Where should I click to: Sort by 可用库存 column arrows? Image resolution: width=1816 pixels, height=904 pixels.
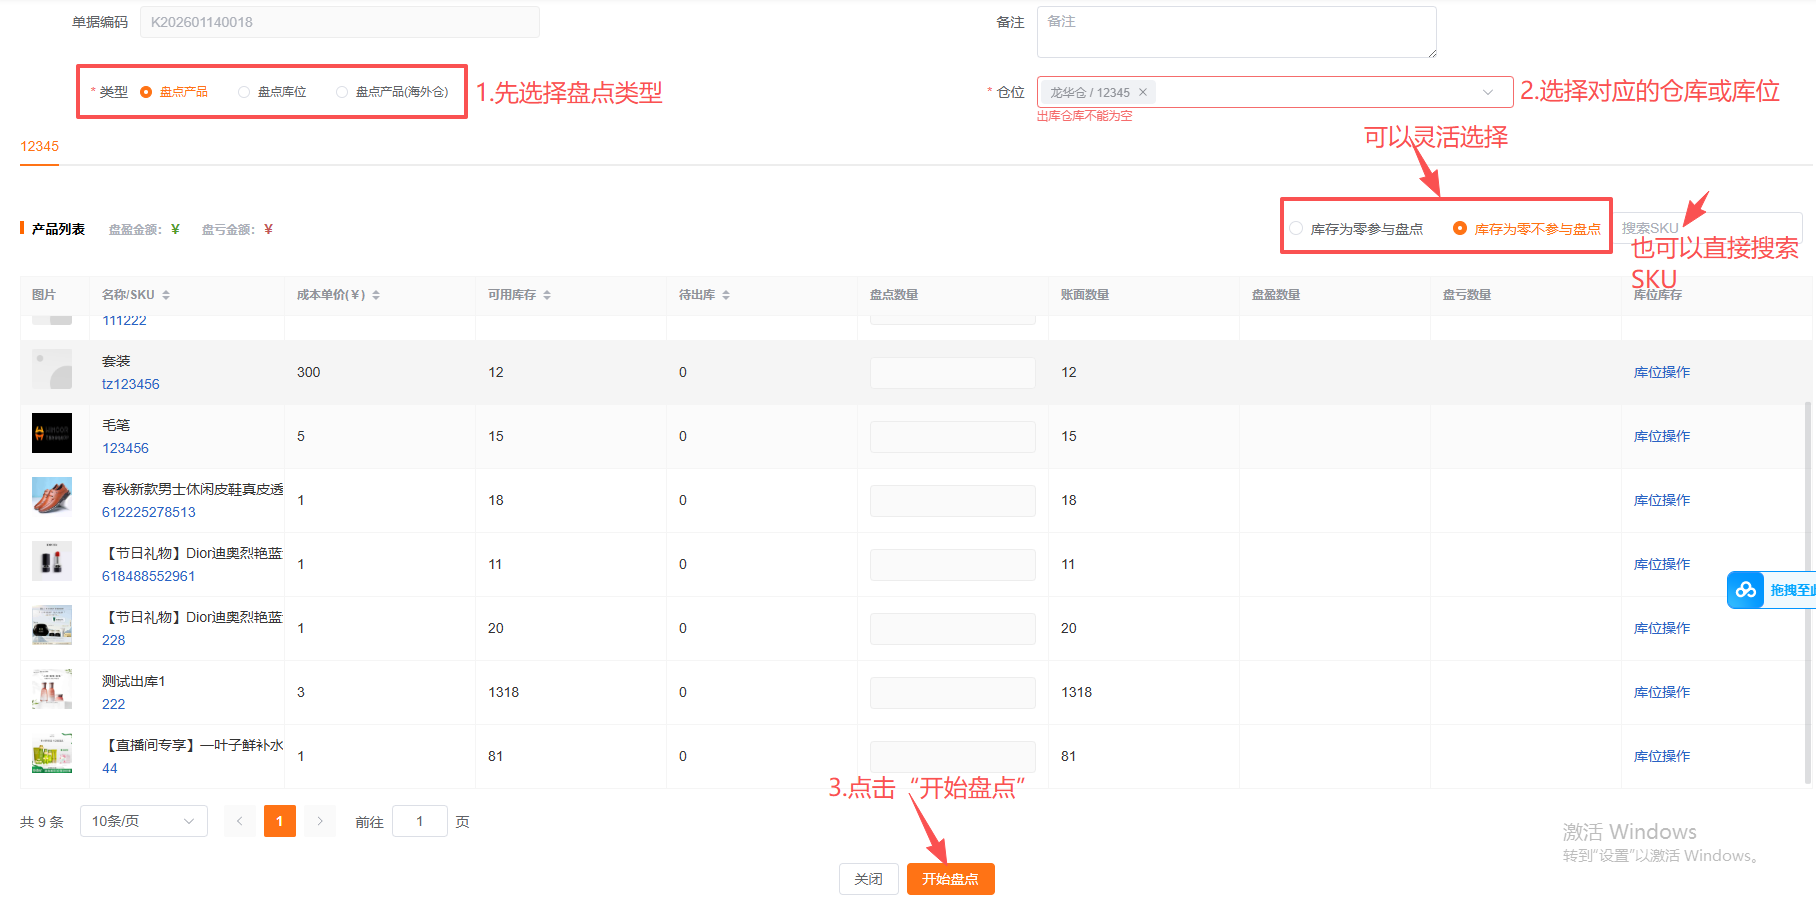pyautogui.click(x=547, y=295)
